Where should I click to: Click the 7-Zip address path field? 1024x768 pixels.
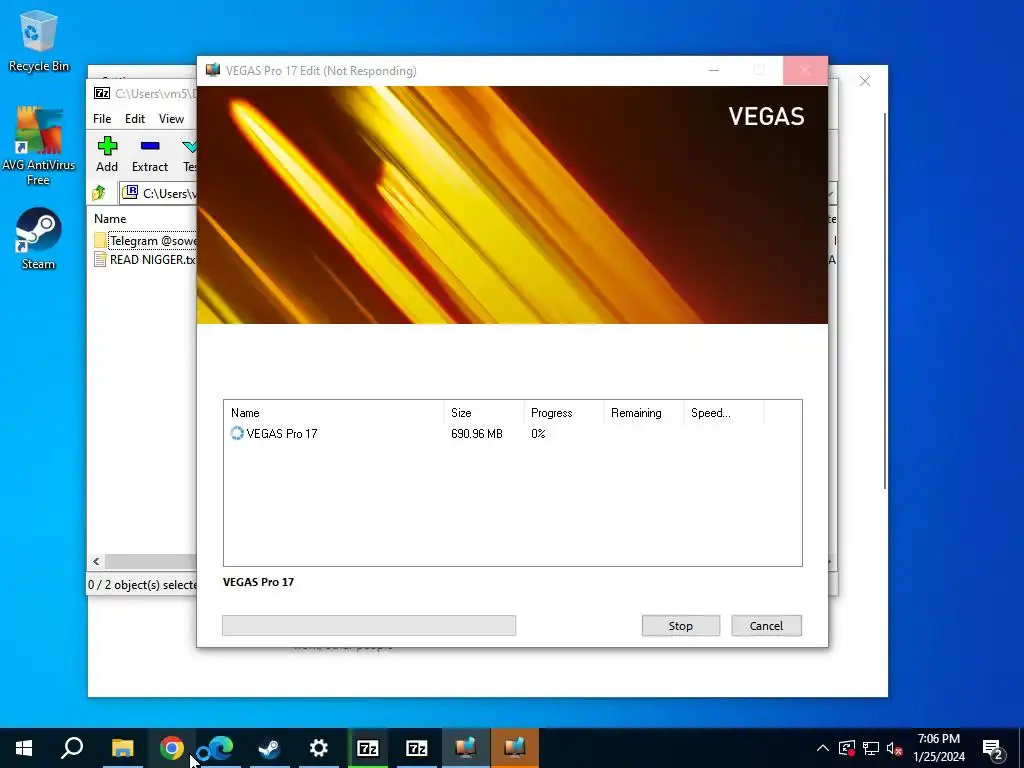[159, 193]
